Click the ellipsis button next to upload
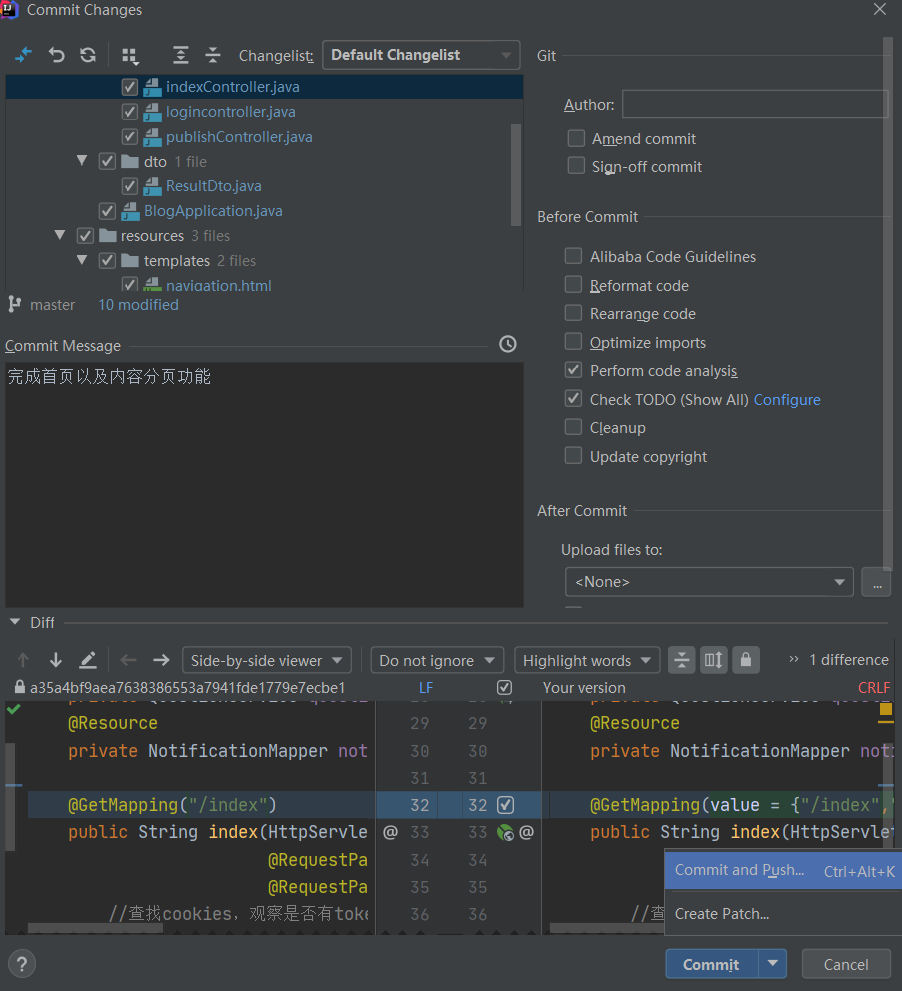 (877, 581)
